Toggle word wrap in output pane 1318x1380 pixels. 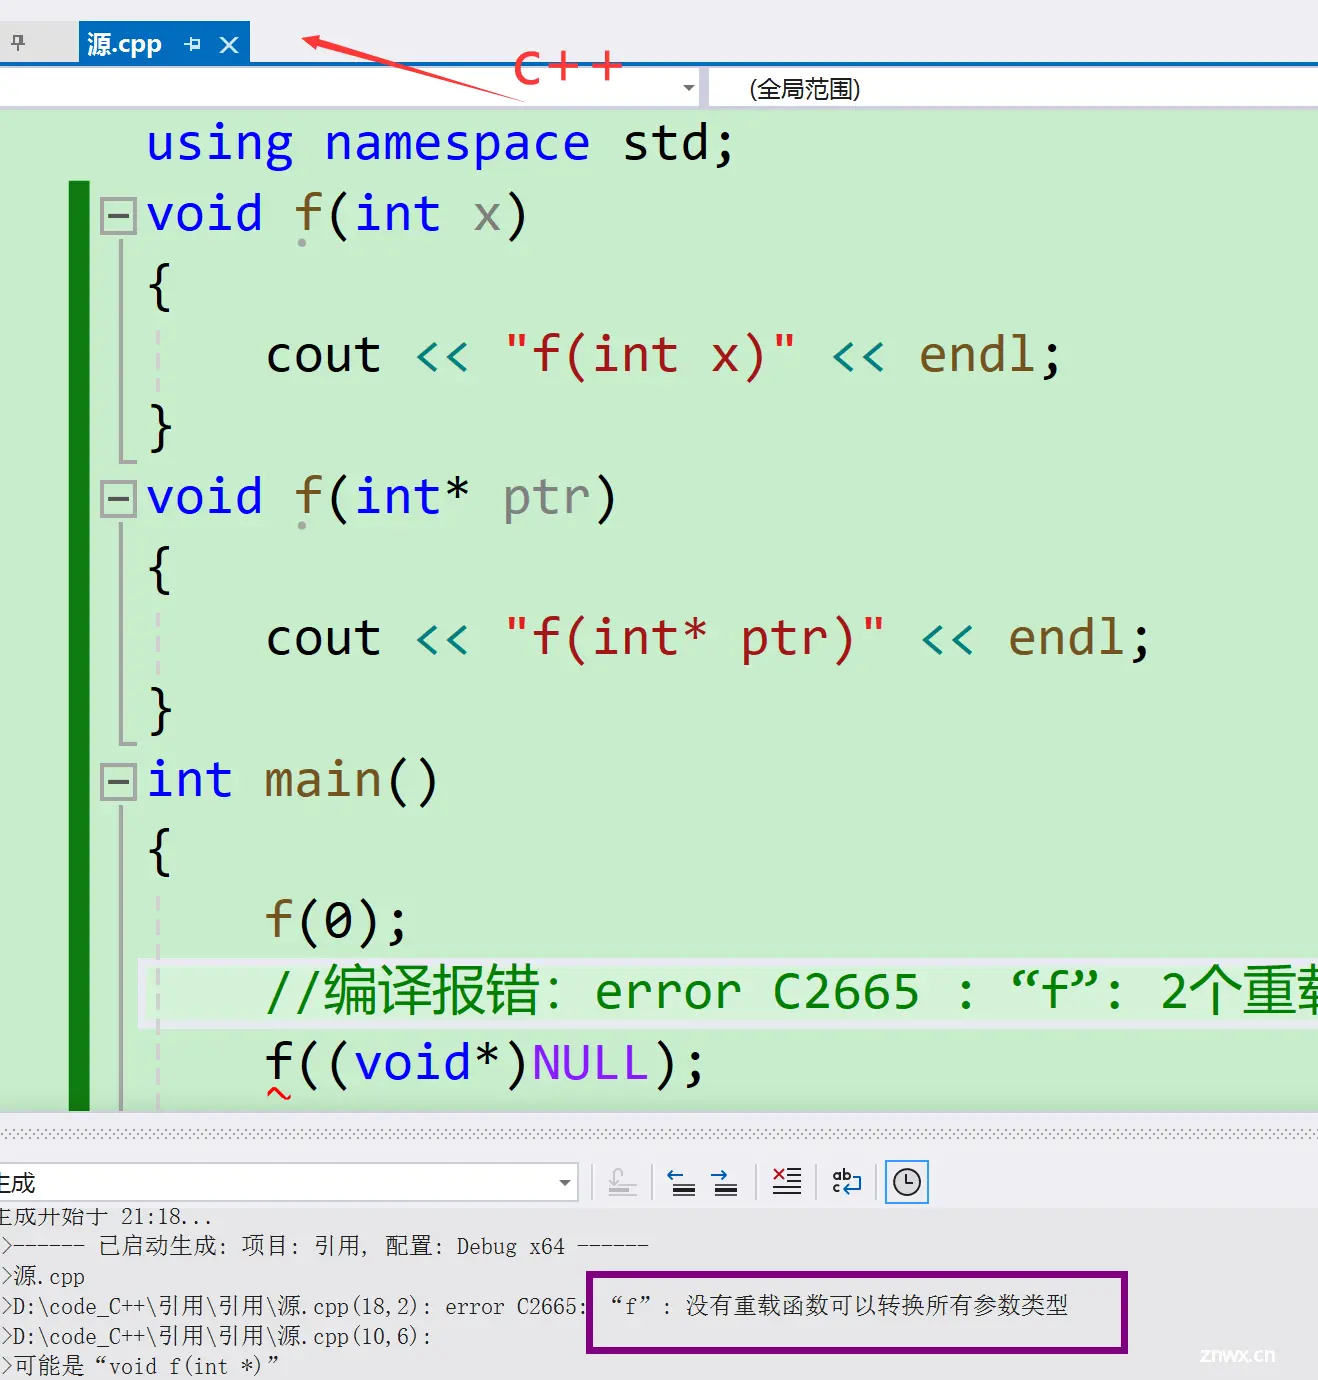[x=846, y=1182]
